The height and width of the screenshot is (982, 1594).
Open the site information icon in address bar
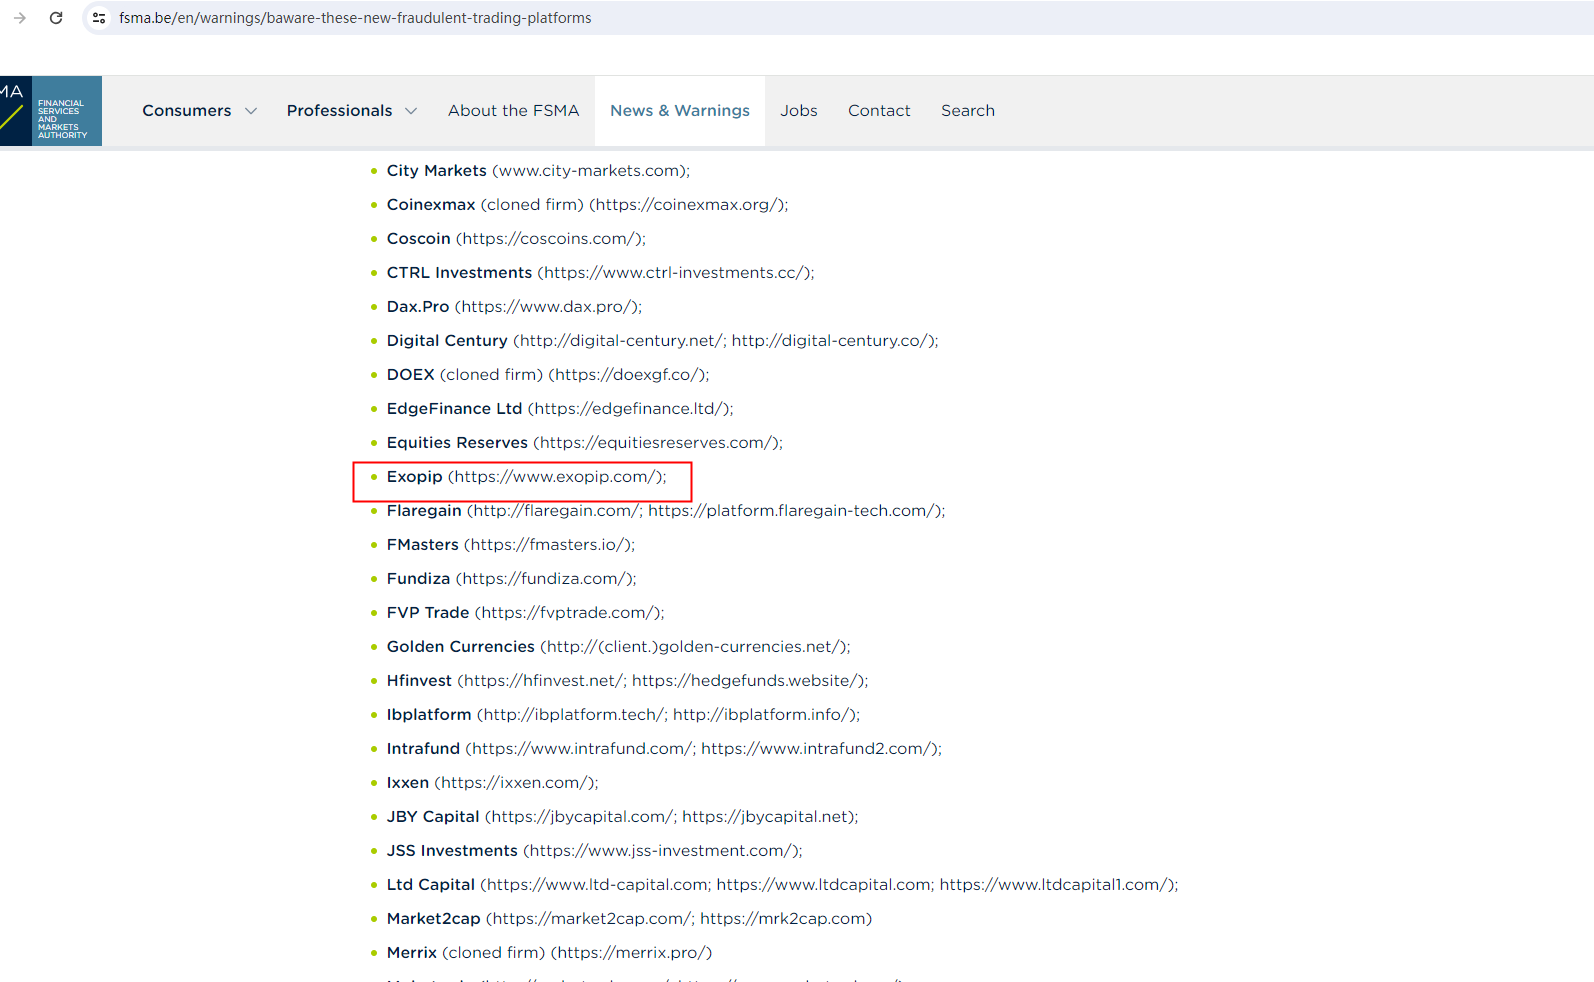(x=99, y=18)
